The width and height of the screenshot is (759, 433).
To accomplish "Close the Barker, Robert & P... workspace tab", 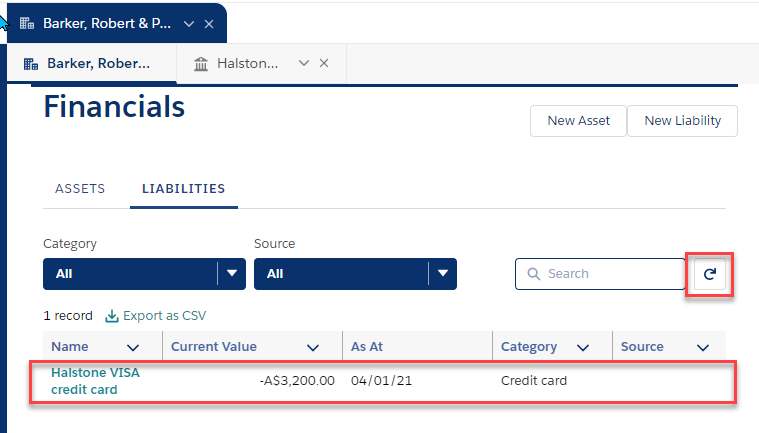I will coord(209,24).
